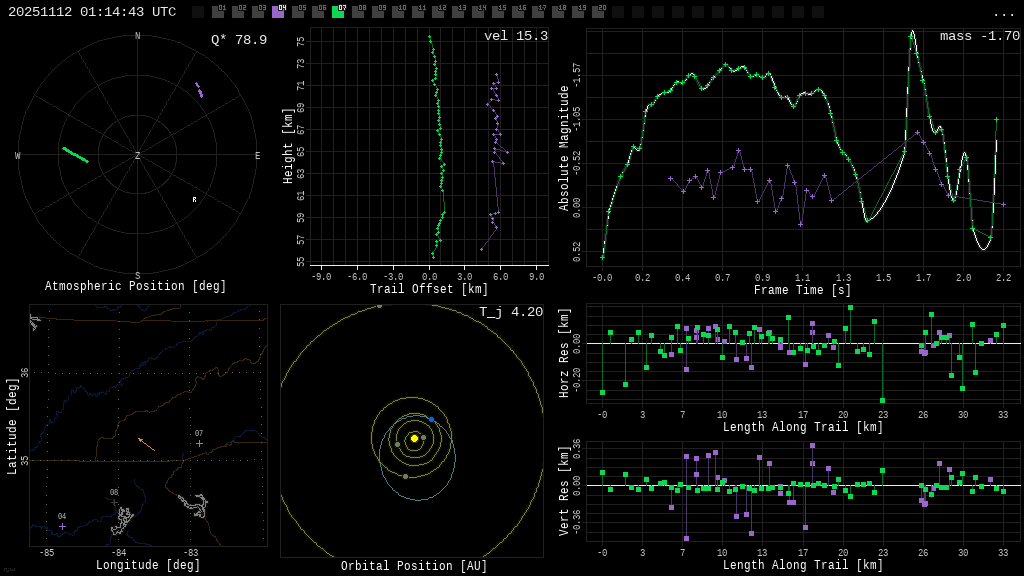1024x576 pixels.
Task: Toggle the station 01 indicator box
Action: pyautogui.click(x=218, y=12)
